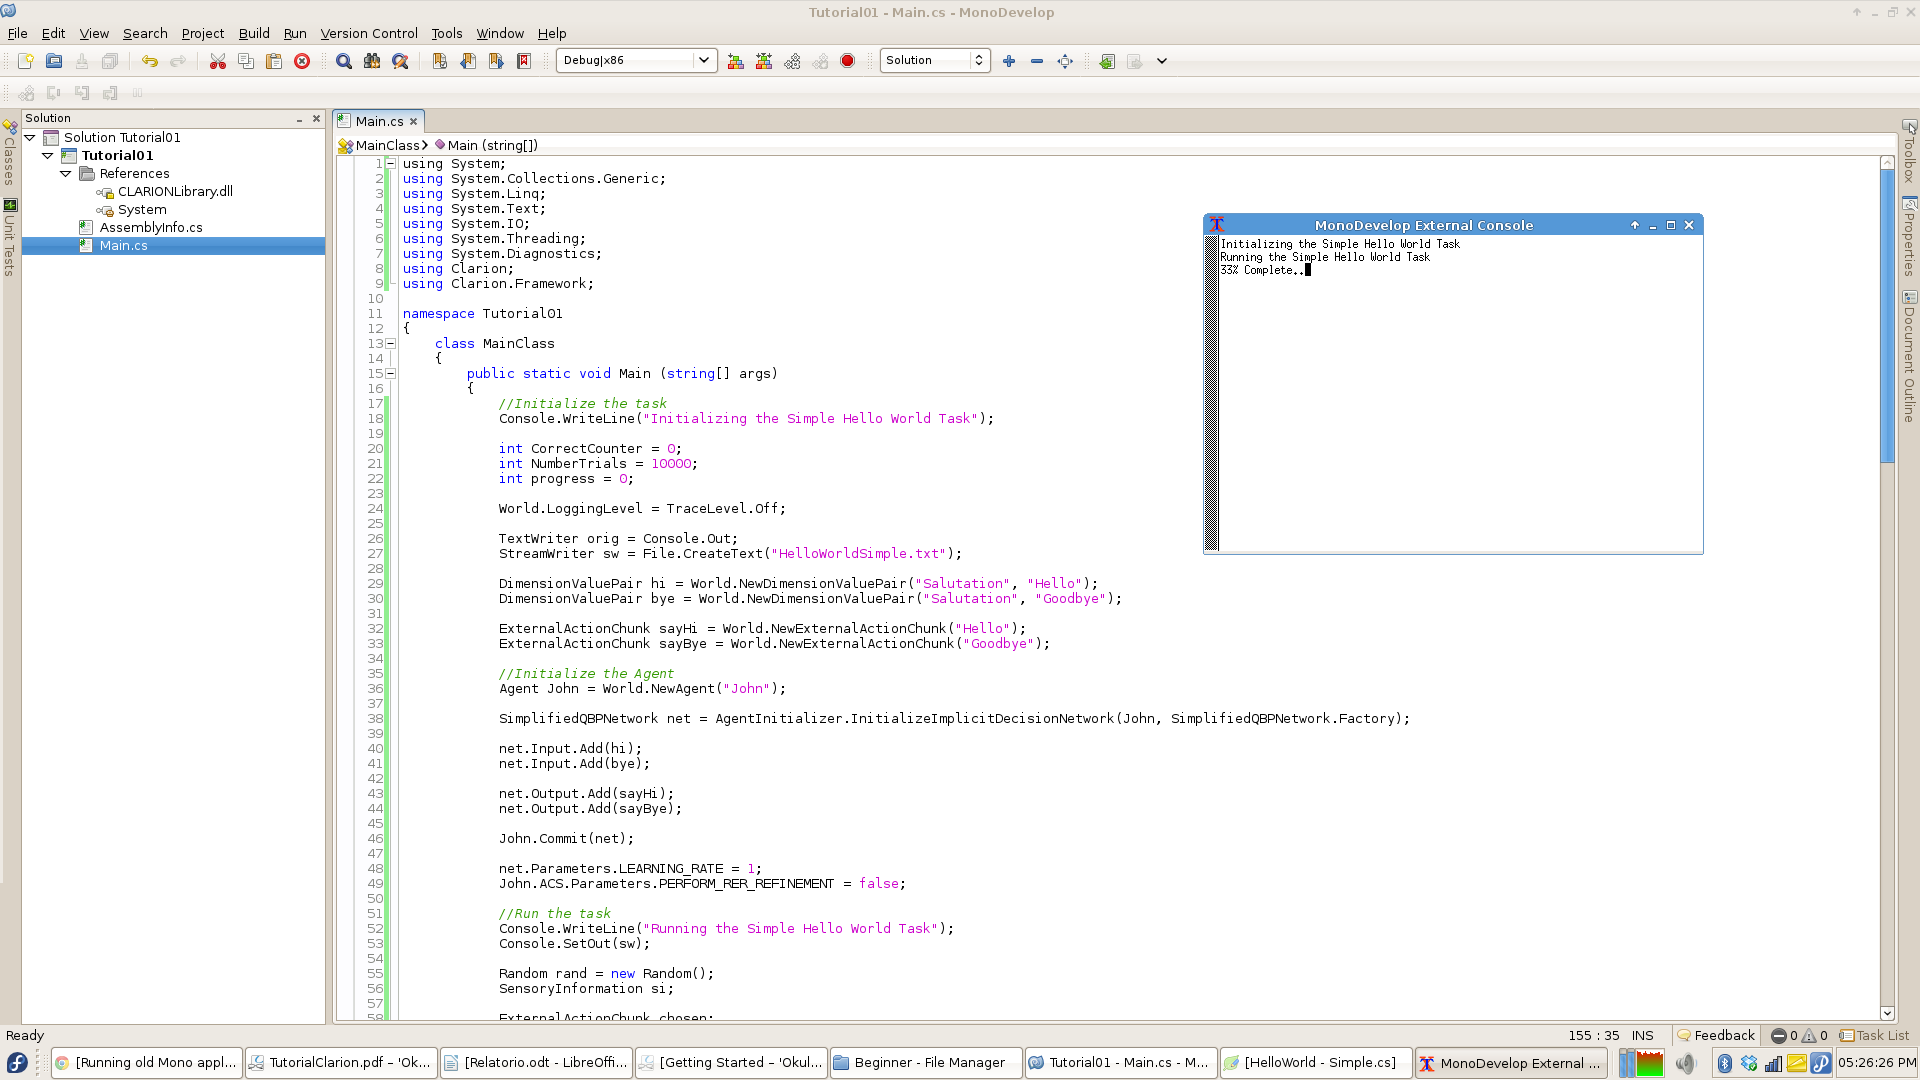Image resolution: width=1920 pixels, height=1080 pixels.
Task: Click the Undo arrow icon
Action: (149, 61)
